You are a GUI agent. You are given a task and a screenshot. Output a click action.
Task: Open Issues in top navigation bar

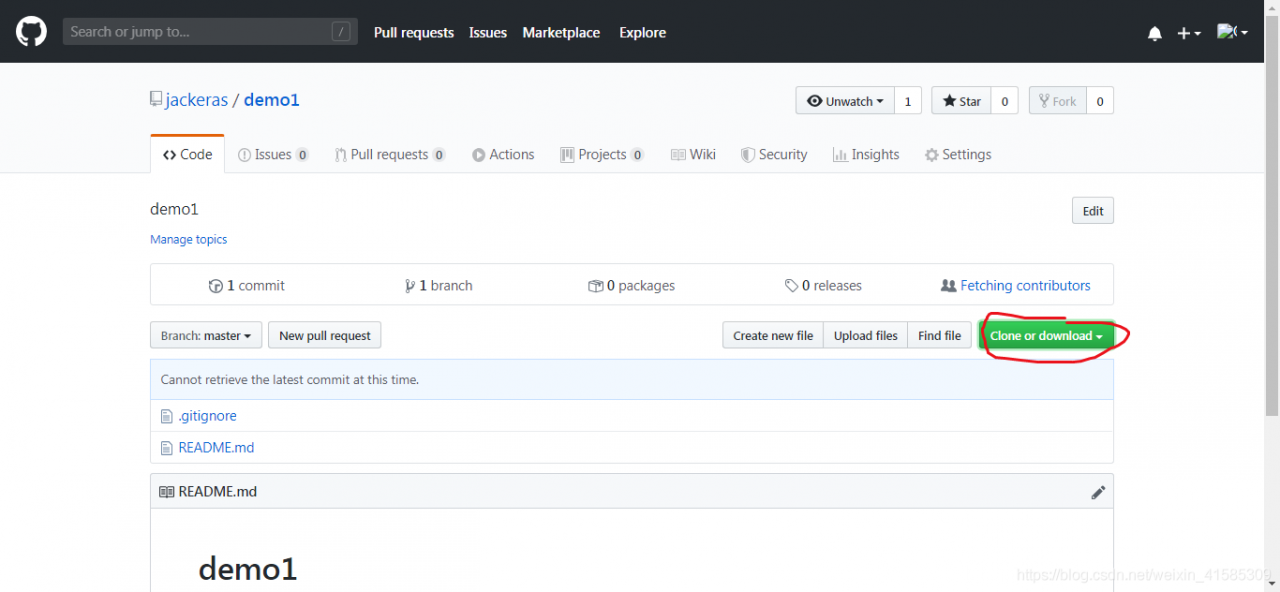[x=488, y=33]
